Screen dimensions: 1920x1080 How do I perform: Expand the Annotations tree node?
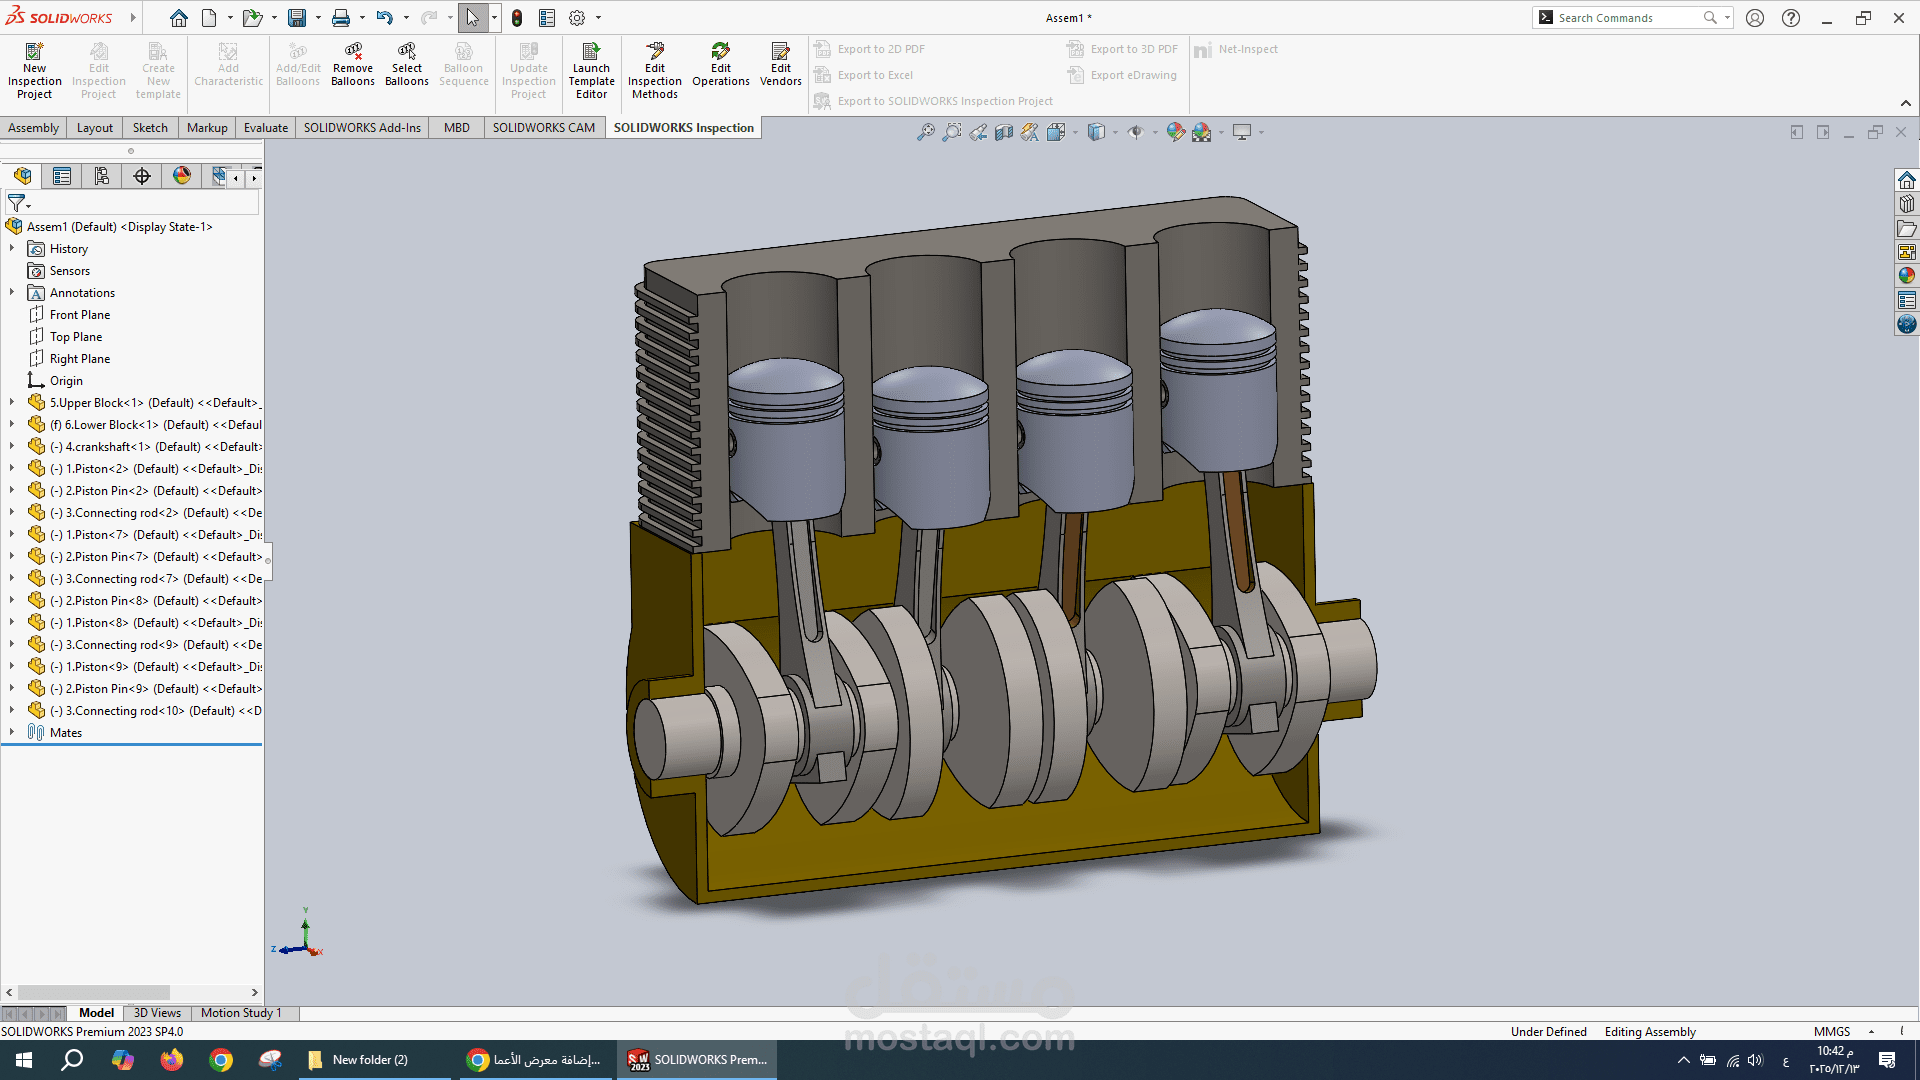(12, 292)
